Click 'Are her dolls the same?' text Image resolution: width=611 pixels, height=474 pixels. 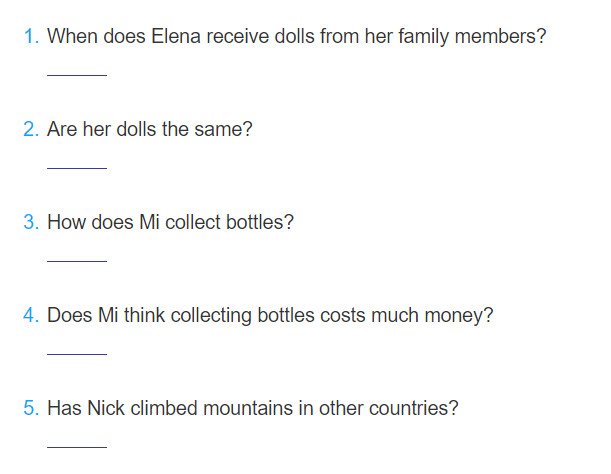point(150,129)
